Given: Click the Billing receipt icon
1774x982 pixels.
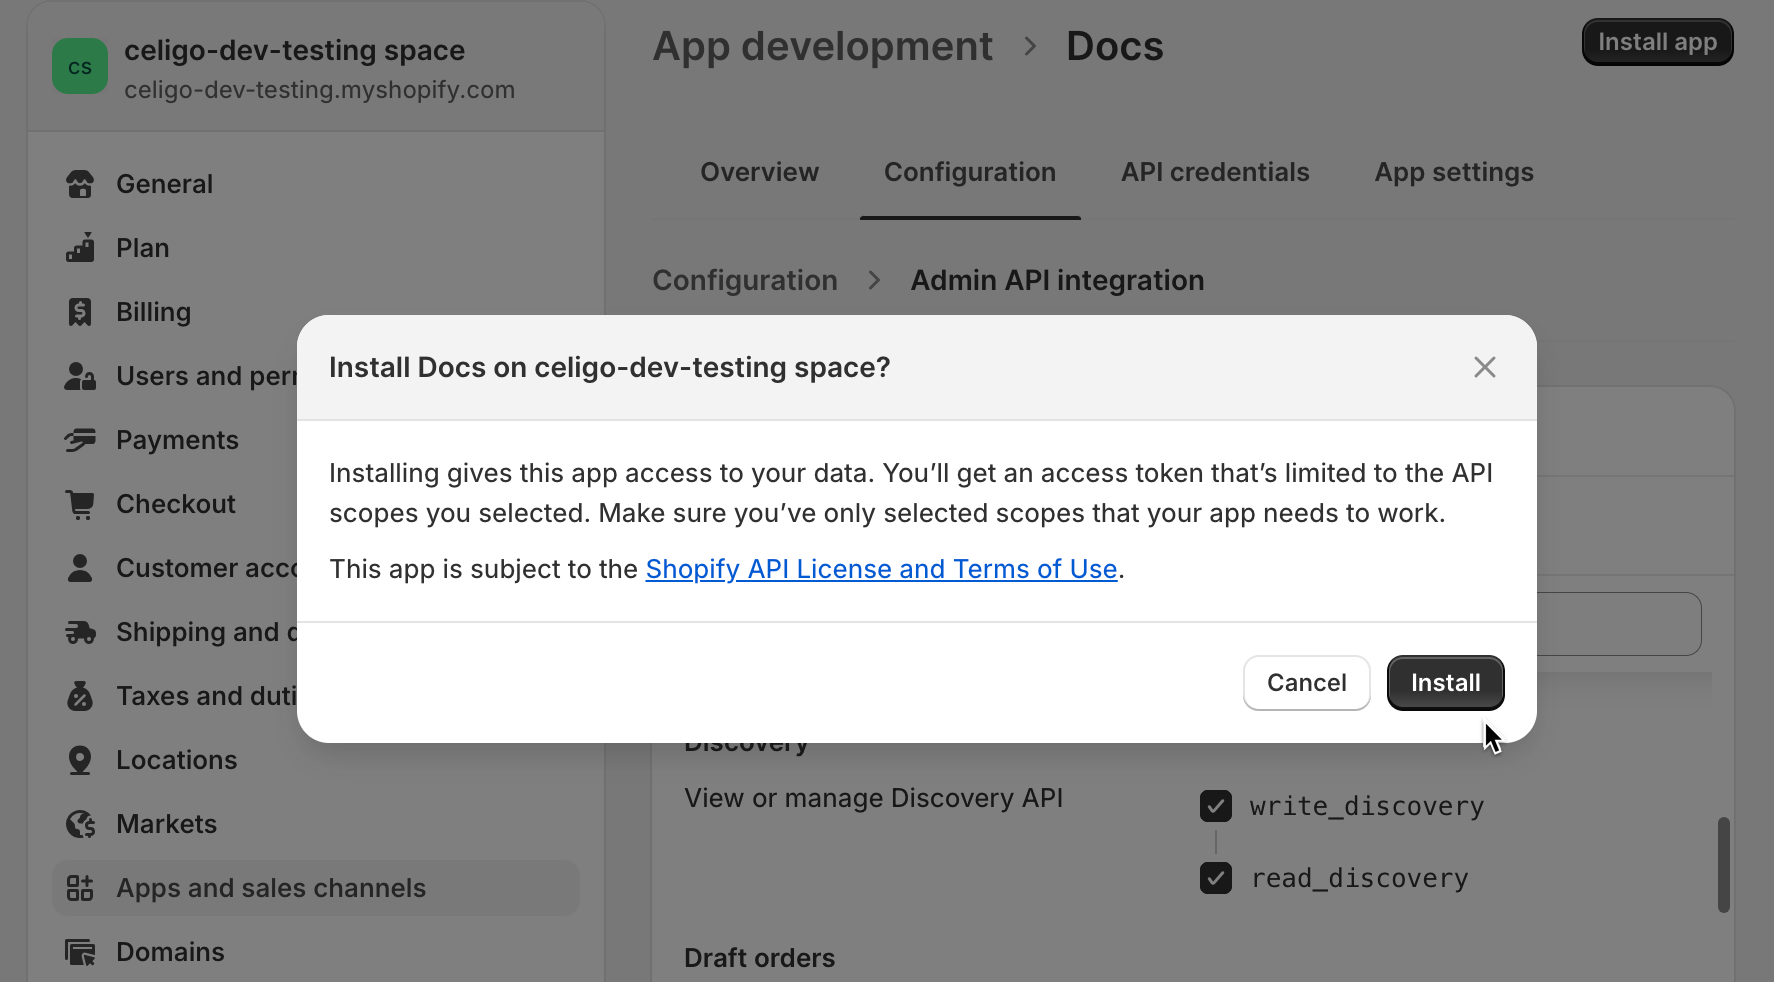Looking at the screenshot, I should [80, 312].
